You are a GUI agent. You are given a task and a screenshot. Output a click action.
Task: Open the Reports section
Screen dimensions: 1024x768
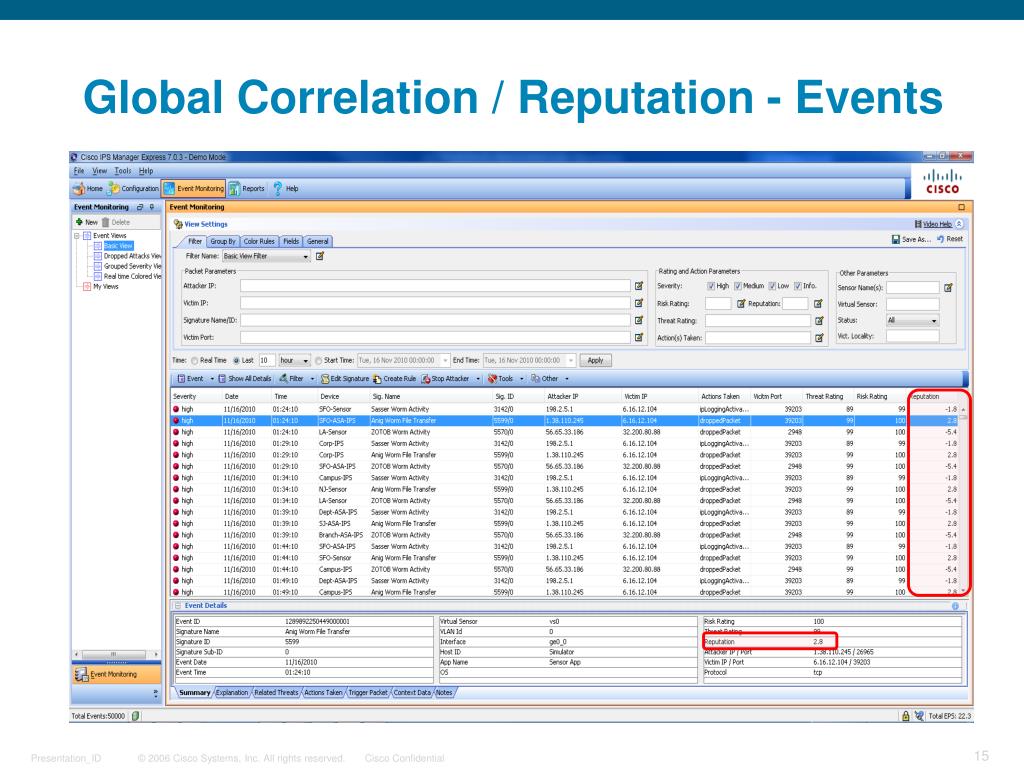[247, 189]
